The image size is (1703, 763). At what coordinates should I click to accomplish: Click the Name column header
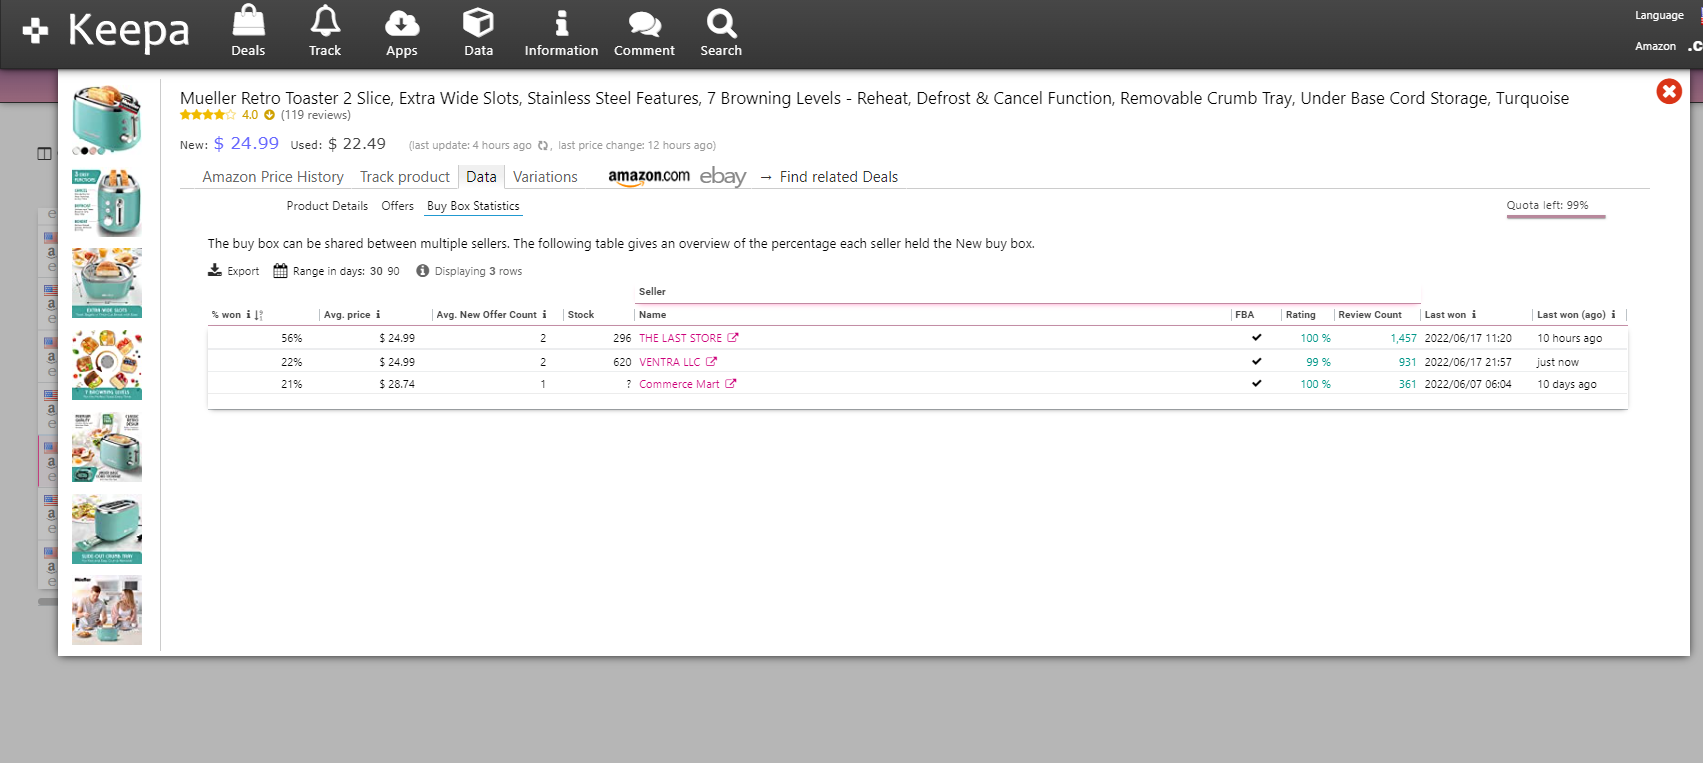click(x=652, y=314)
